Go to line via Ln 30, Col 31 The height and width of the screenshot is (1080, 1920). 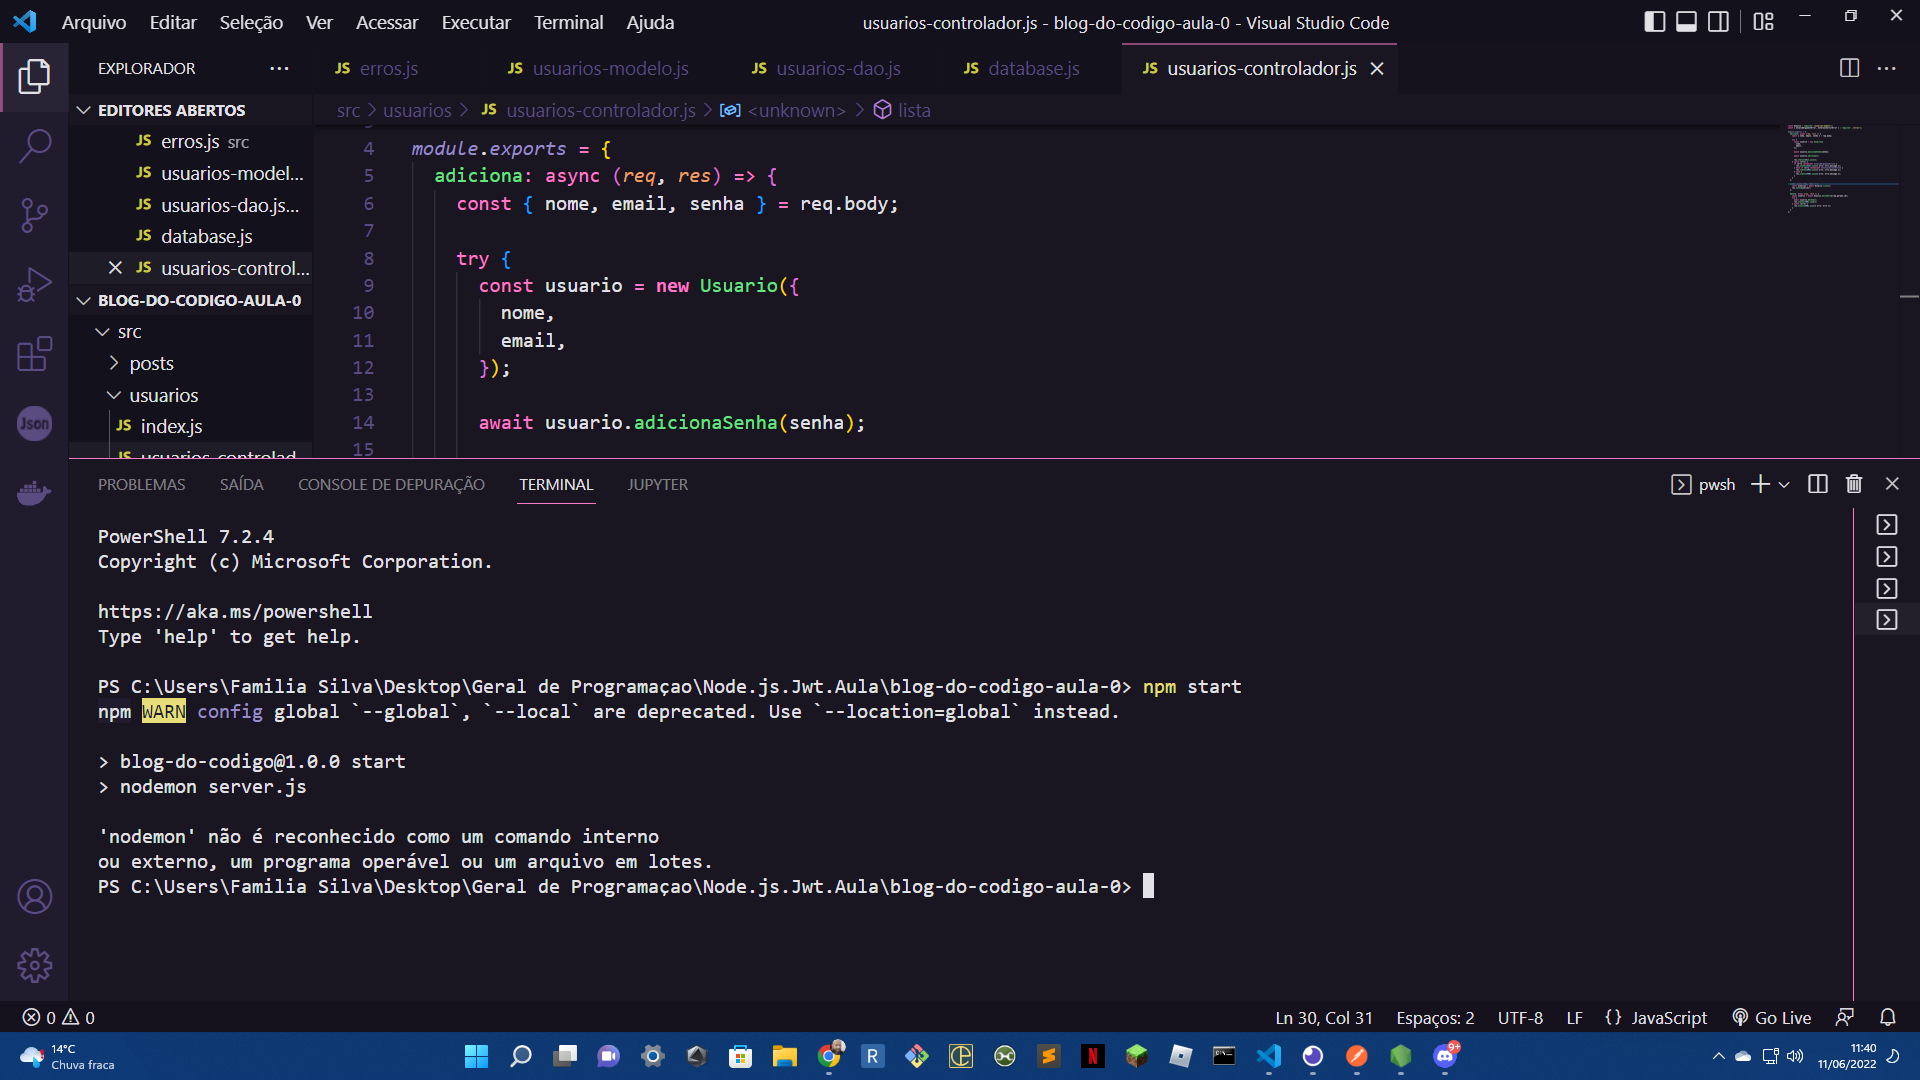(1323, 1017)
